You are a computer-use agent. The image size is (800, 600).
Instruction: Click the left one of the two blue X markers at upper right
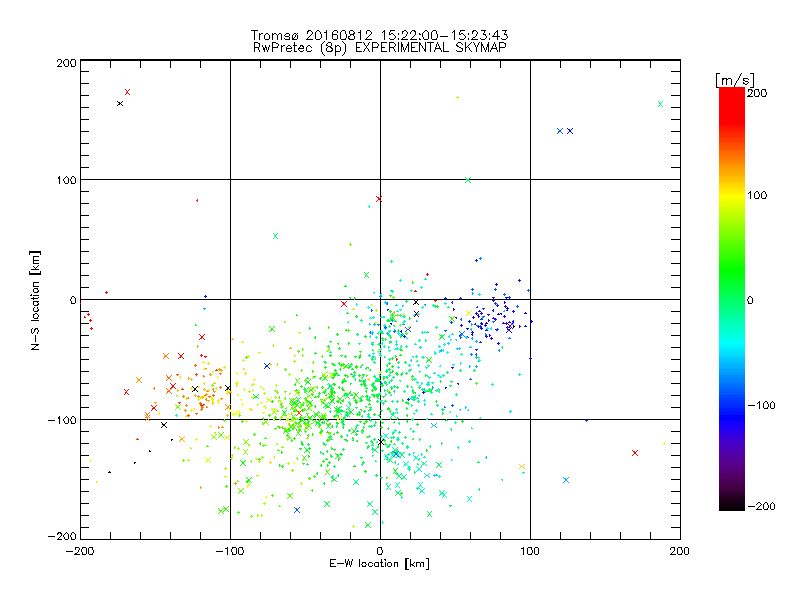click(560, 131)
